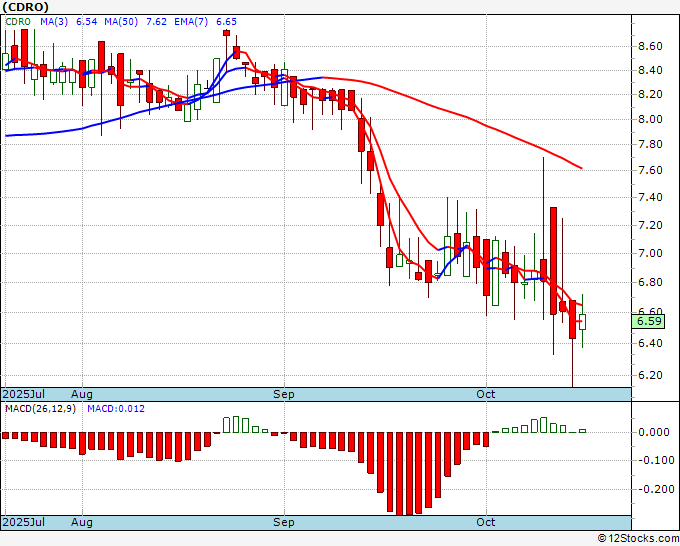Click the 6.40 price axis label
The width and height of the screenshot is (680, 546).
point(650,343)
